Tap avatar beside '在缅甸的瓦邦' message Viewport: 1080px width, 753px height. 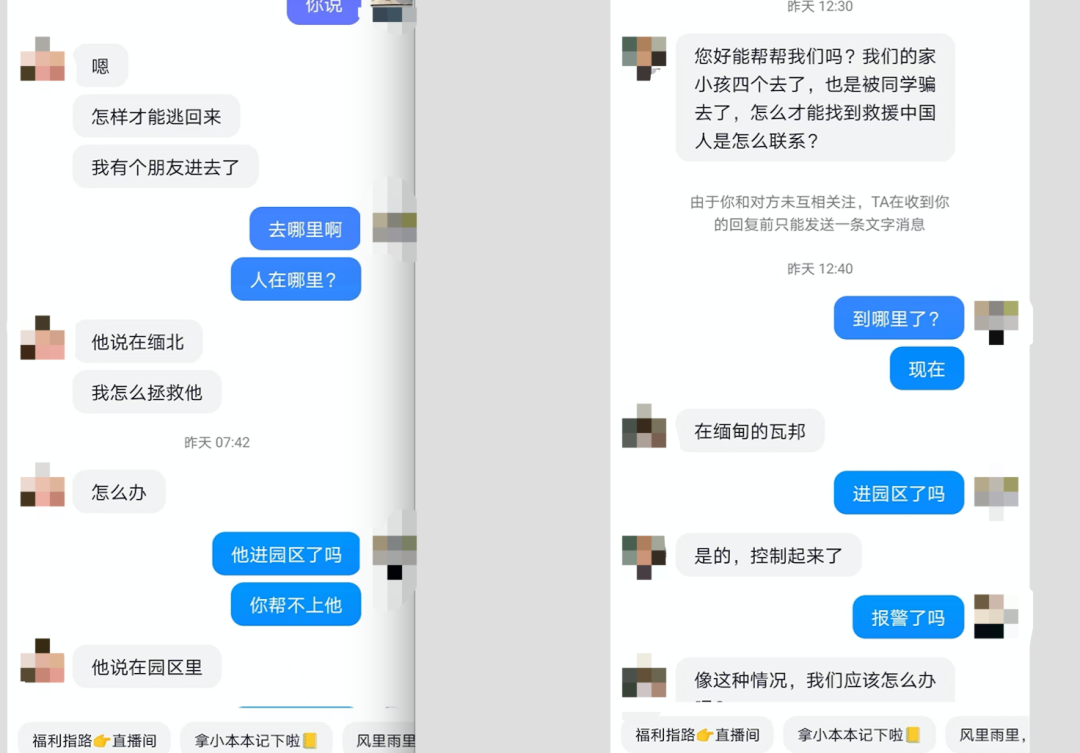[644, 426]
